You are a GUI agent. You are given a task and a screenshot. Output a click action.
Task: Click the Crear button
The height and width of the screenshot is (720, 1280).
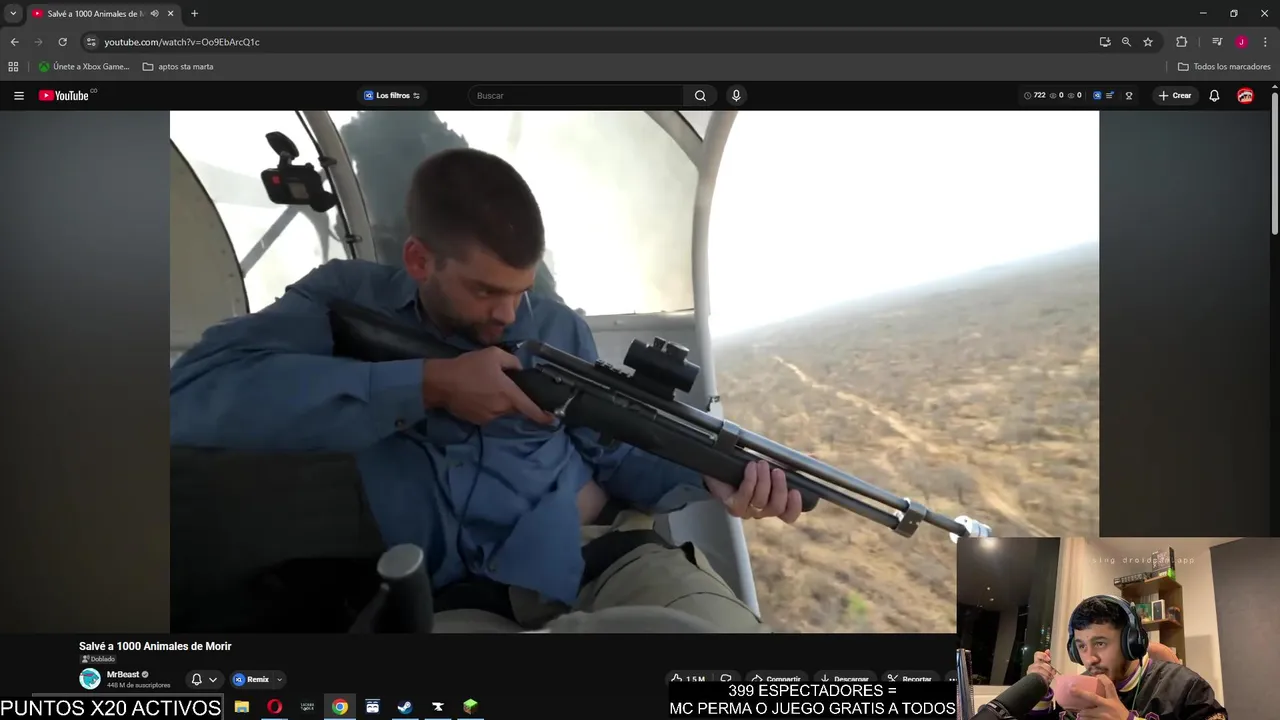pyautogui.click(x=1175, y=96)
